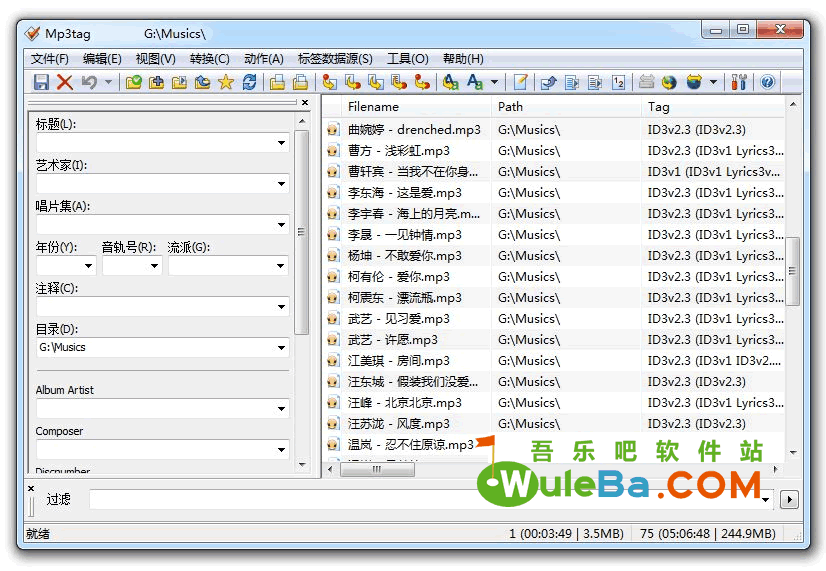Select file 汪峰 - 北京北京.mp3
The height and width of the screenshot is (571, 826).
[x=405, y=403]
